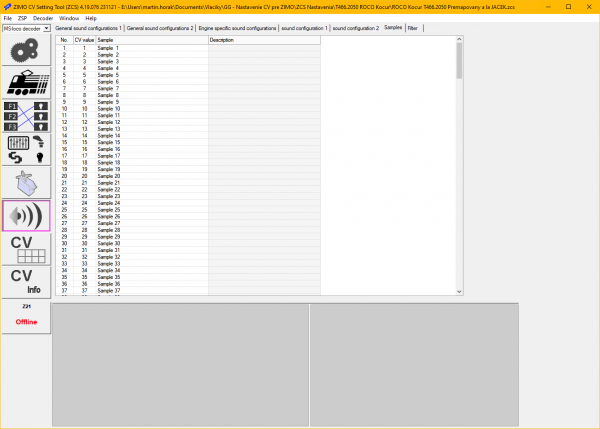
Task: Open the mixer and light effects panel
Action: [26, 149]
